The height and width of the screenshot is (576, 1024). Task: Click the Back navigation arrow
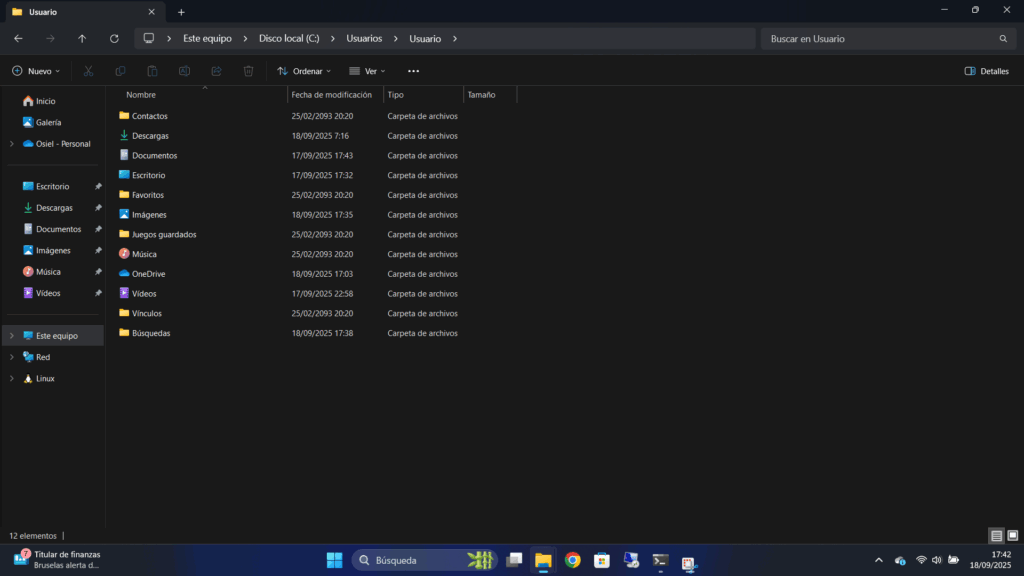(x=18, y=39)
